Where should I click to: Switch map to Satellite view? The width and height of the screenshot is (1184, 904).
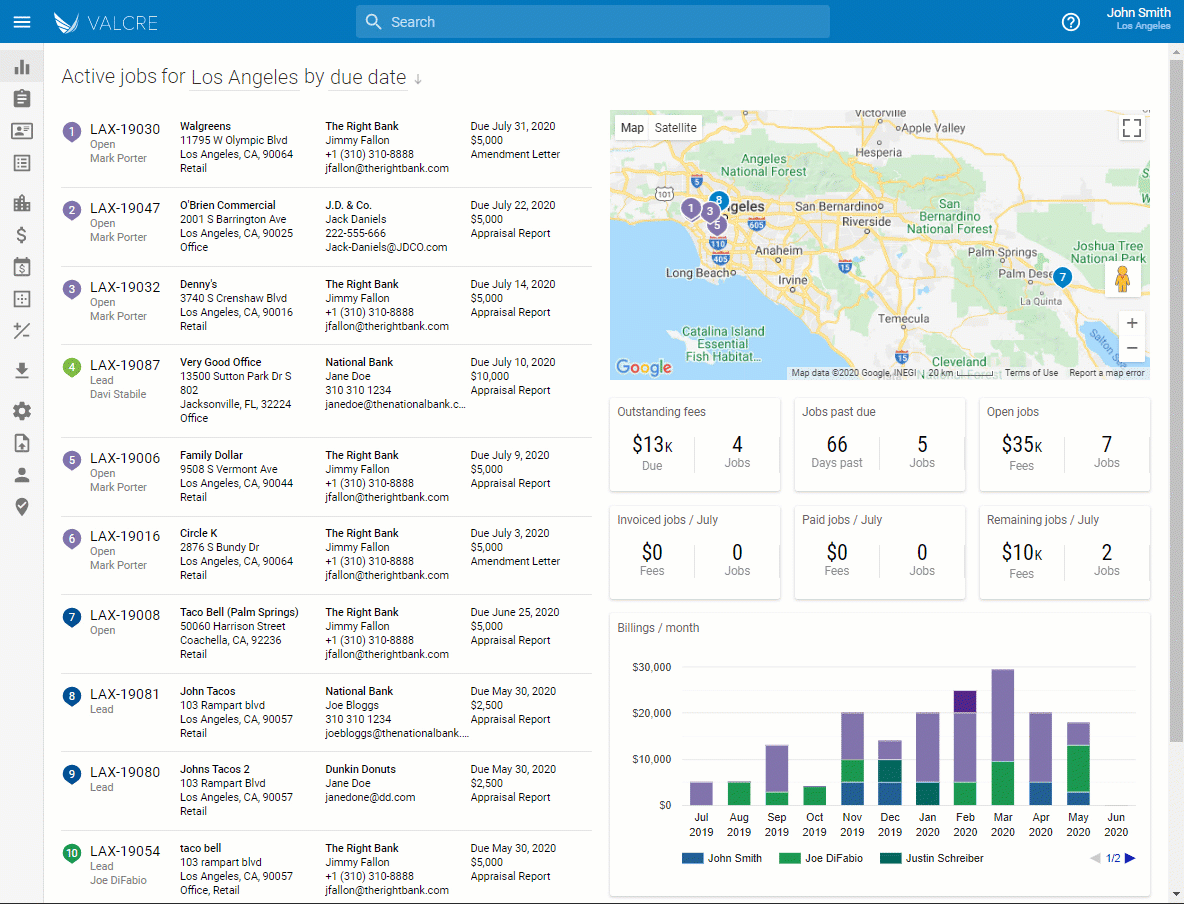click(675, 128)
